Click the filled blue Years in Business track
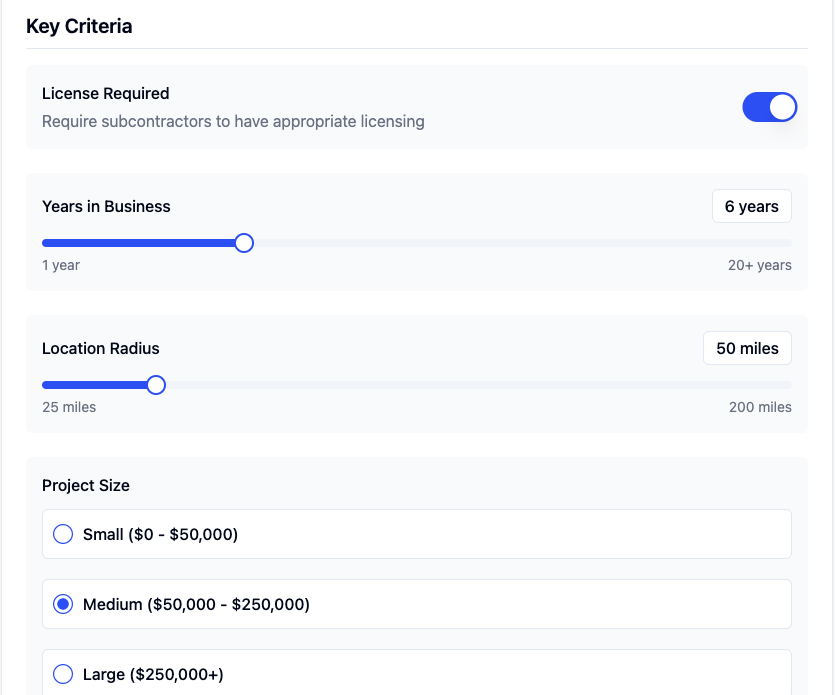The width and height of the screenshot is (835, 695). 140,243
